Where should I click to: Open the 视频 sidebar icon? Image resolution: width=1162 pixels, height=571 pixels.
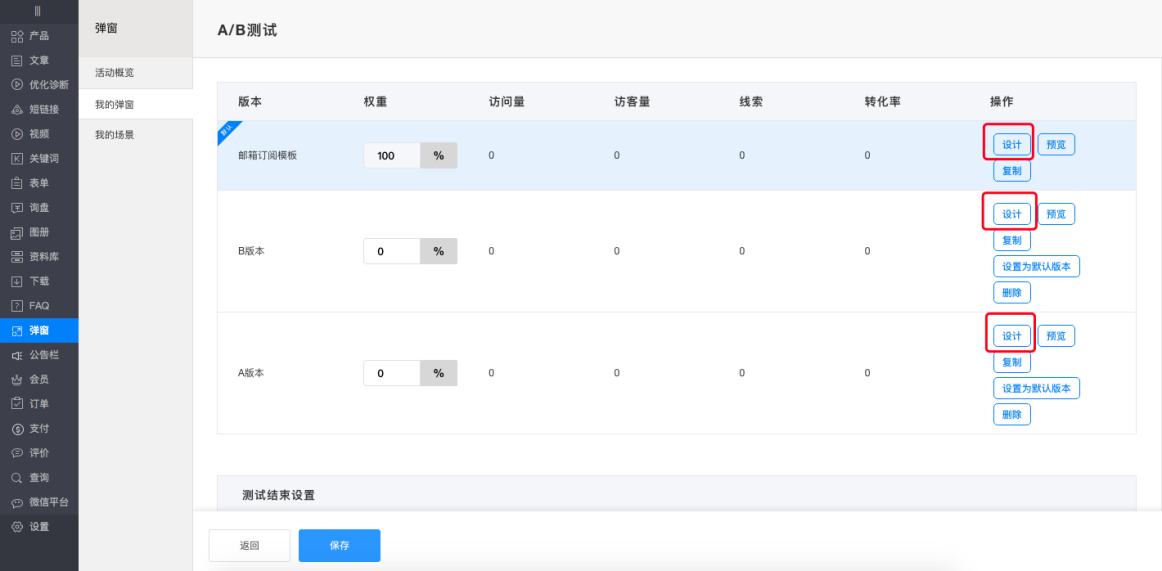point(17,134)
